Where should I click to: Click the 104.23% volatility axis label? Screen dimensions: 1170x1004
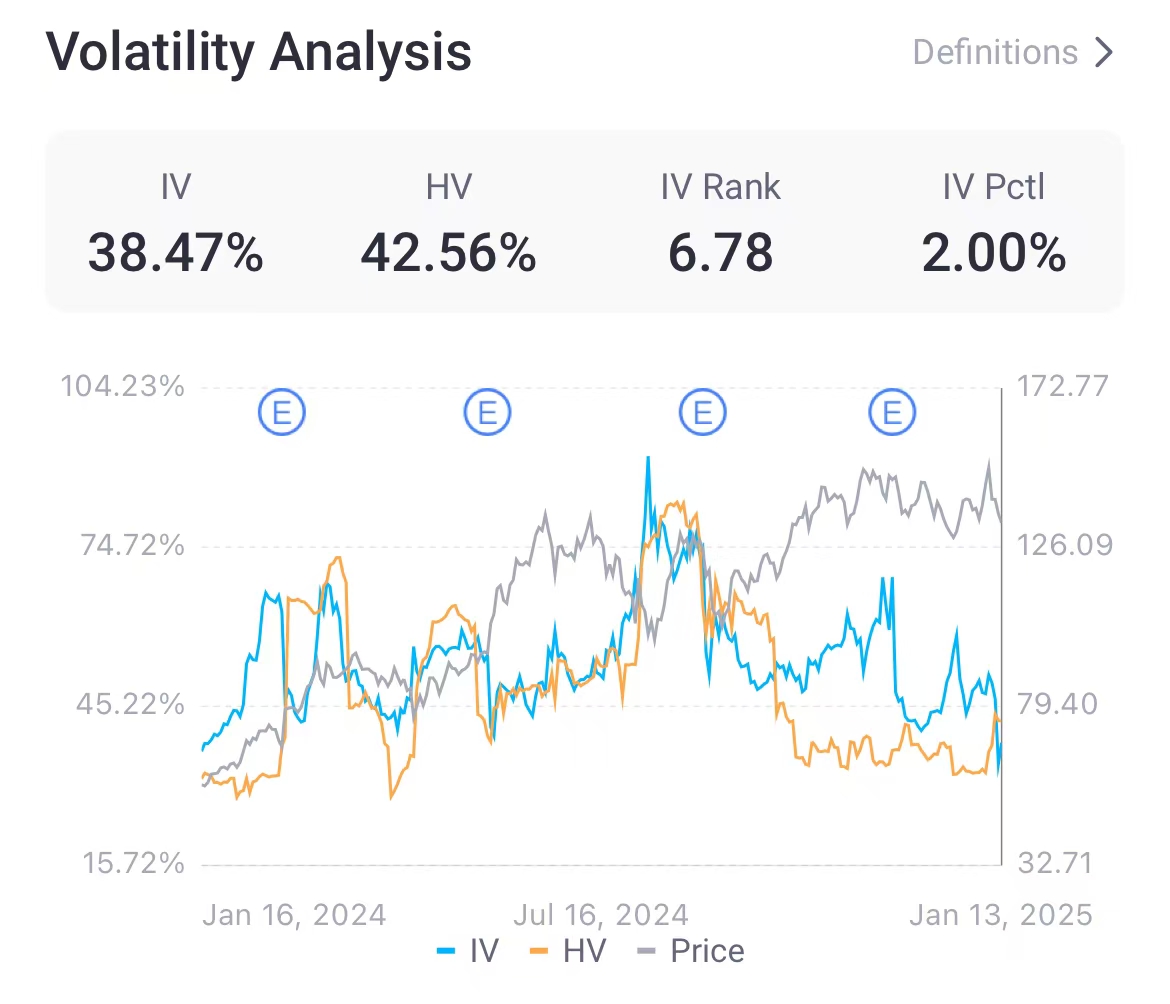123,386
